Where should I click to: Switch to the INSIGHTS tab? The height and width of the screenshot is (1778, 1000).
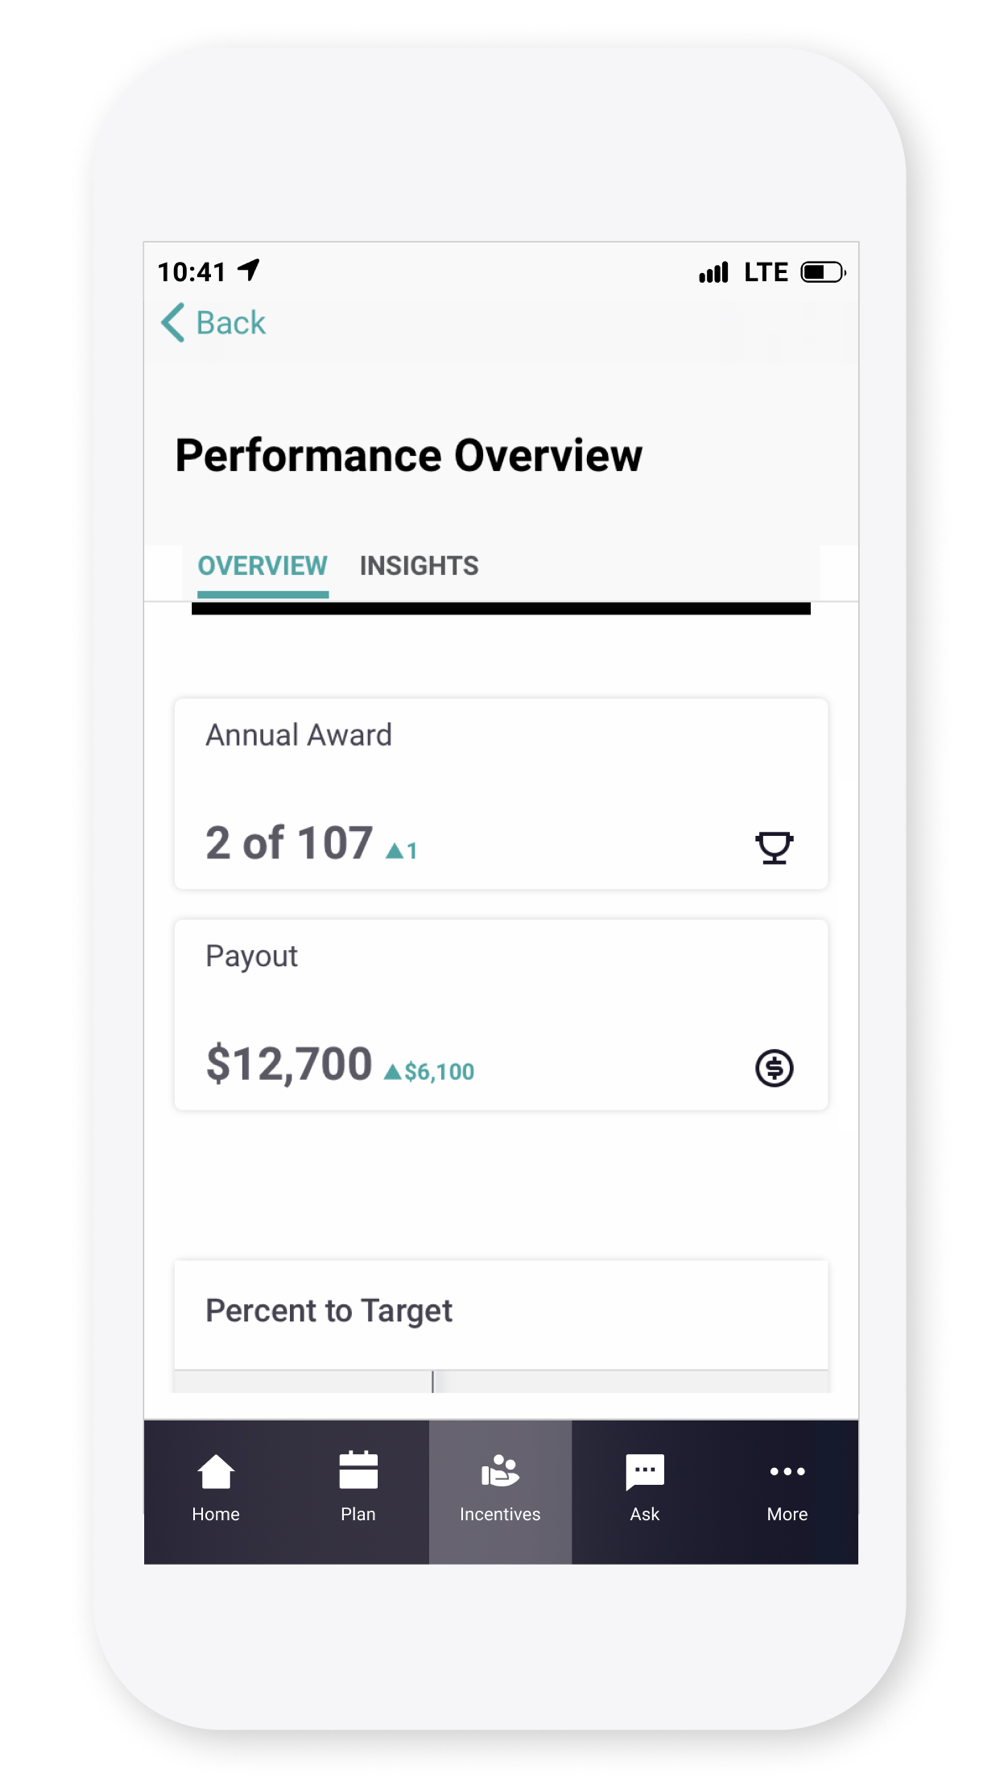tap(419, 566)
